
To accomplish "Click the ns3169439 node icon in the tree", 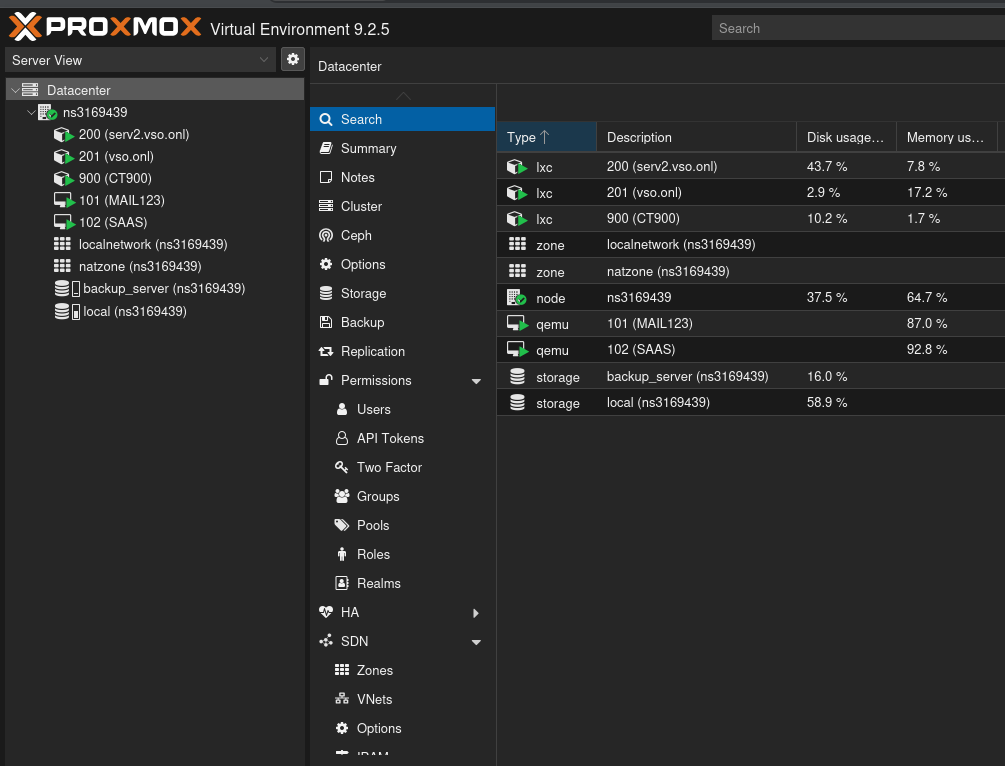I will point(48,113).
